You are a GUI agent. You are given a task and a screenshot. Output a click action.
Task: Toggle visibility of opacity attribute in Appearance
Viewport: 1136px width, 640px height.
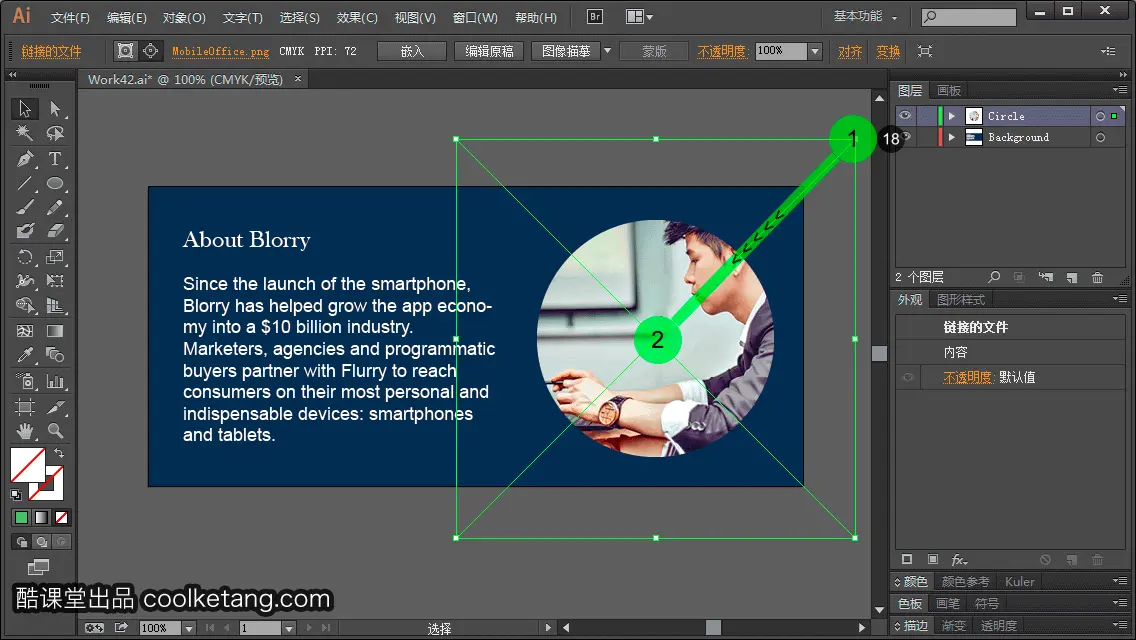point(908,377)
